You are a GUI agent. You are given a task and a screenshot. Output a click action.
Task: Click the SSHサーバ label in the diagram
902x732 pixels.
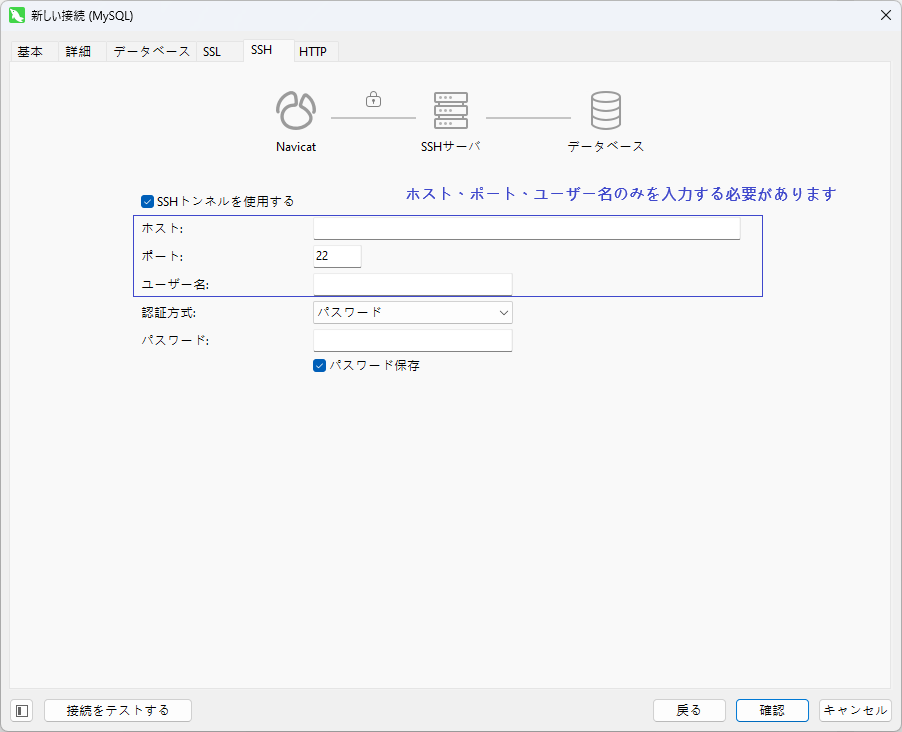click(x=450, y=147)
